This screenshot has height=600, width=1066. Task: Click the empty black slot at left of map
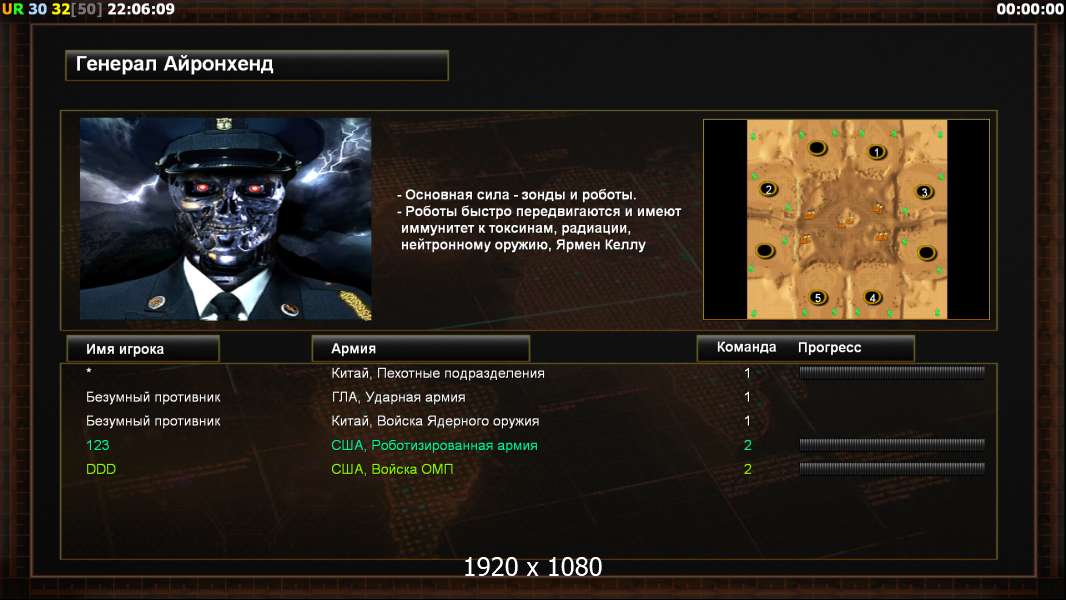766,251
